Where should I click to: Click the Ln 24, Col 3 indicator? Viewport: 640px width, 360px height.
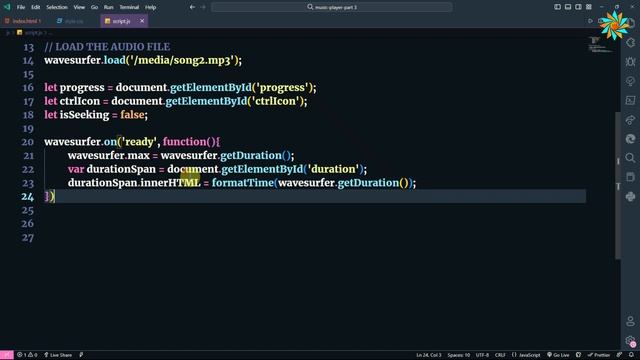429,355
